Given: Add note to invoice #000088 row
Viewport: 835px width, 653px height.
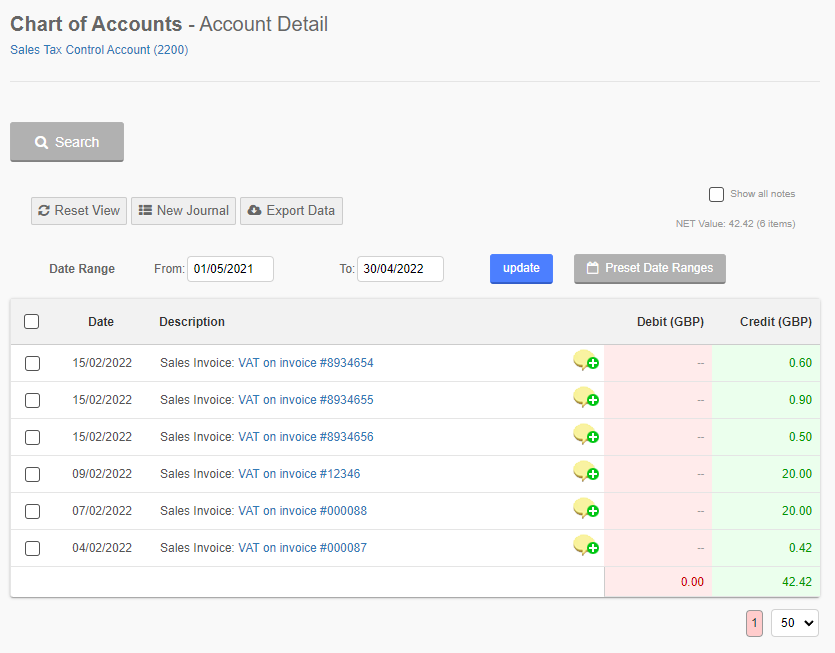Looking at the screenshot, I should (x=586, y=509).
